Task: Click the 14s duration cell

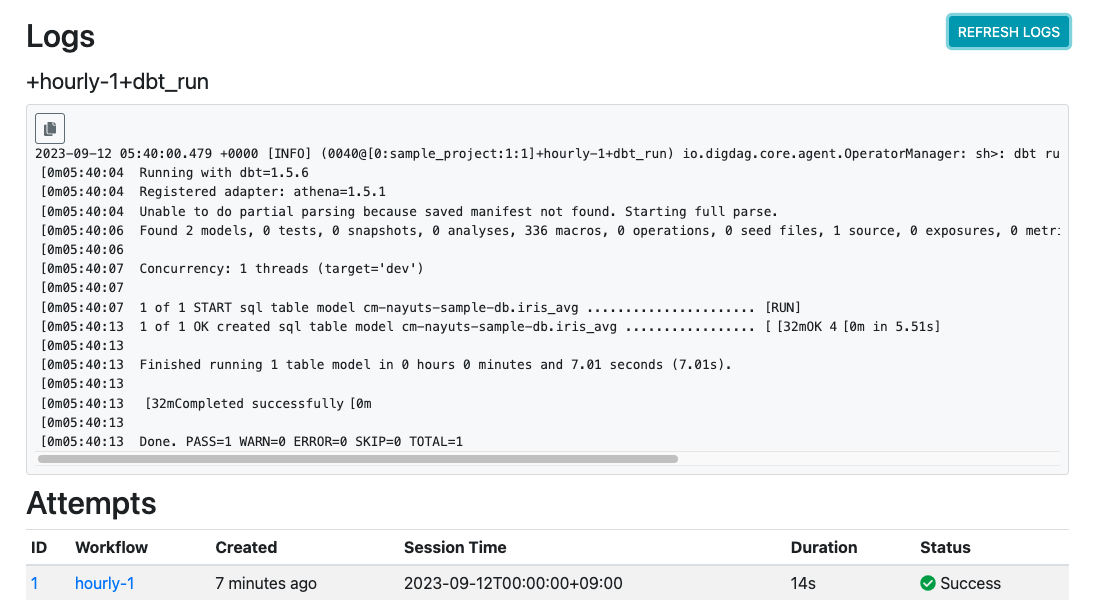Action: click(804, 583)
